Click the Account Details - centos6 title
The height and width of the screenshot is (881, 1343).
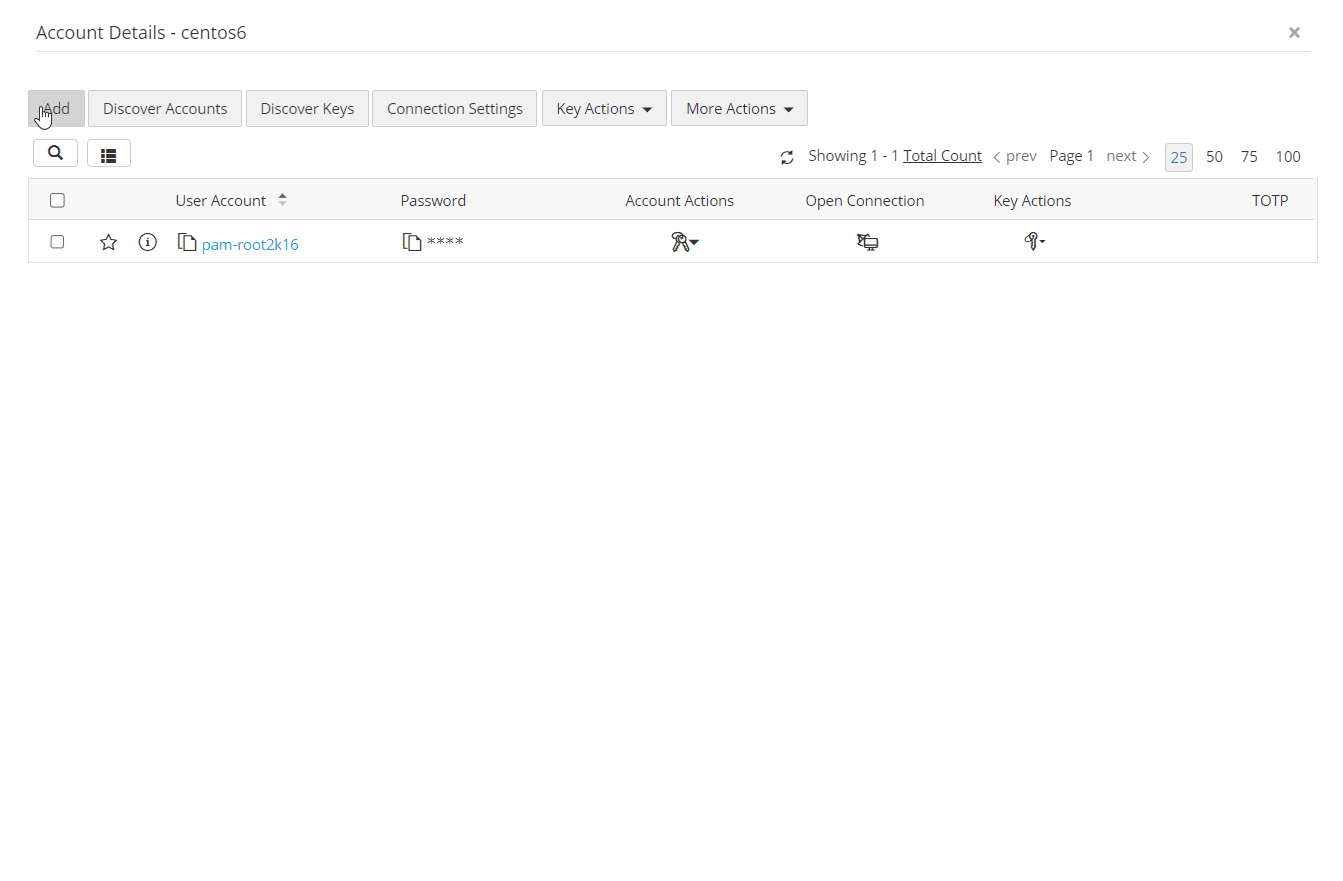141,33
